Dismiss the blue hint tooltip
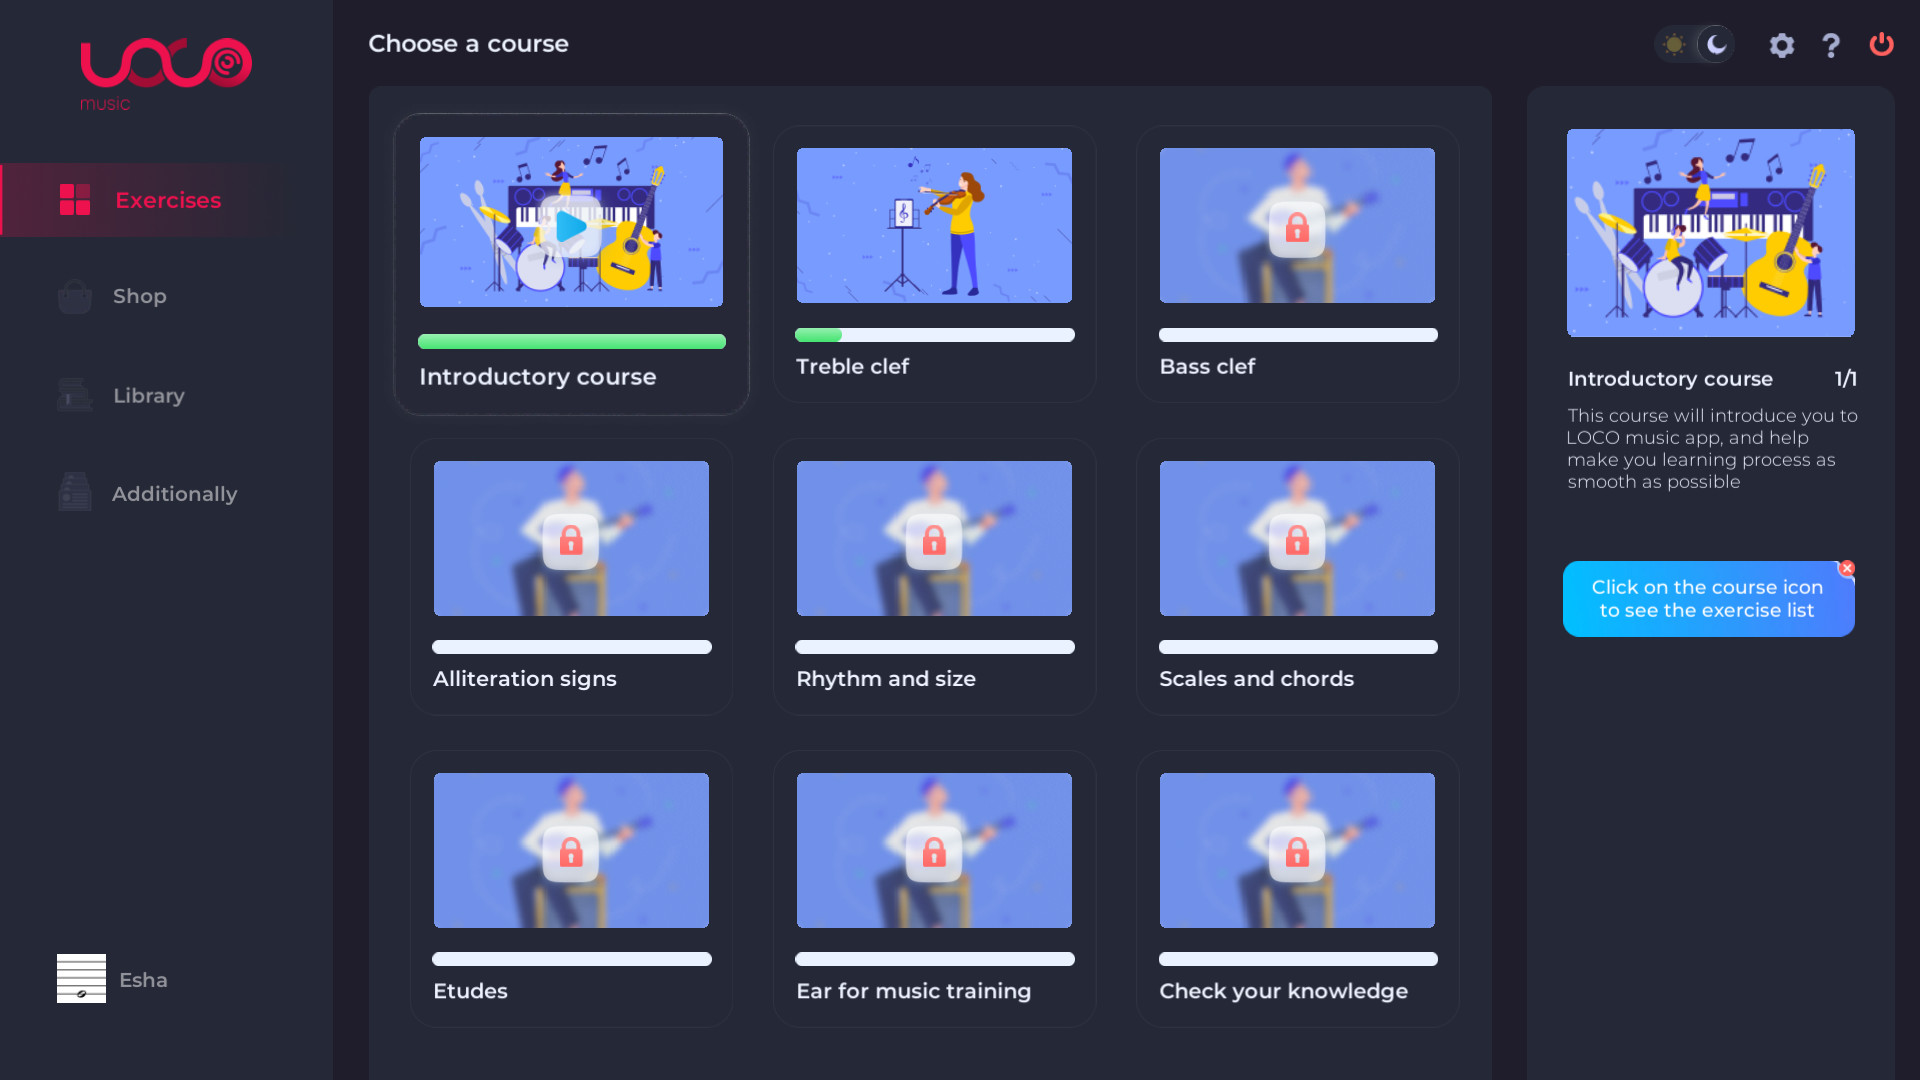 point(1847,568)
